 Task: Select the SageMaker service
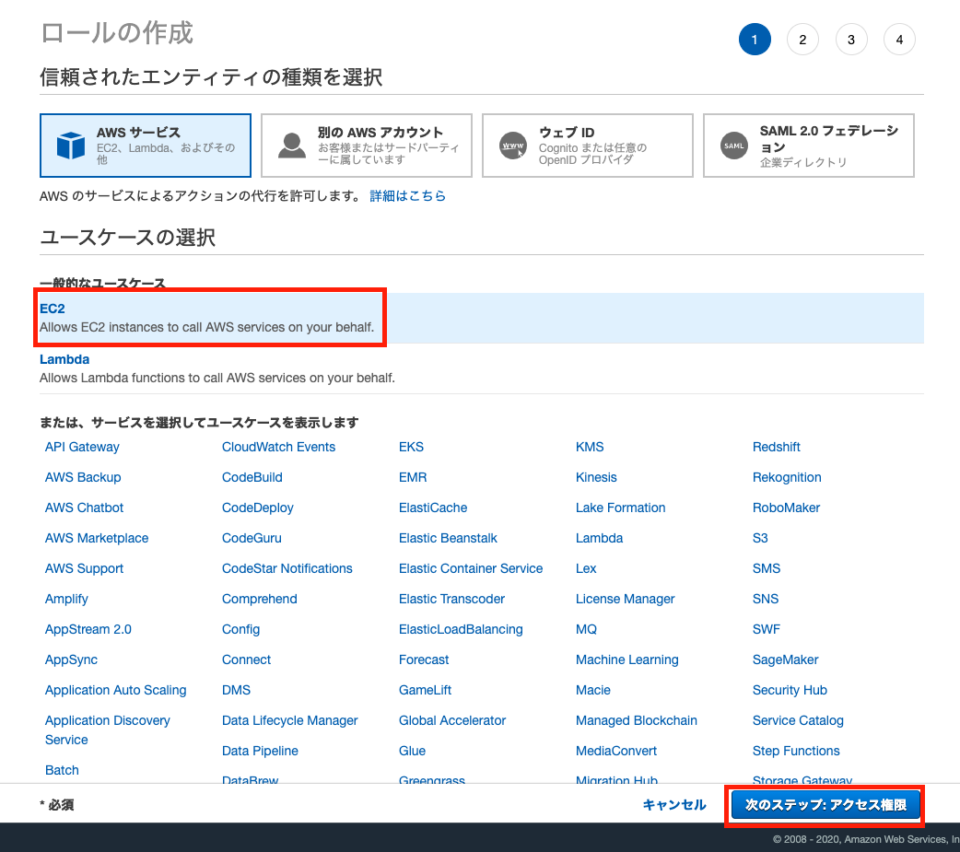(786, 660)
